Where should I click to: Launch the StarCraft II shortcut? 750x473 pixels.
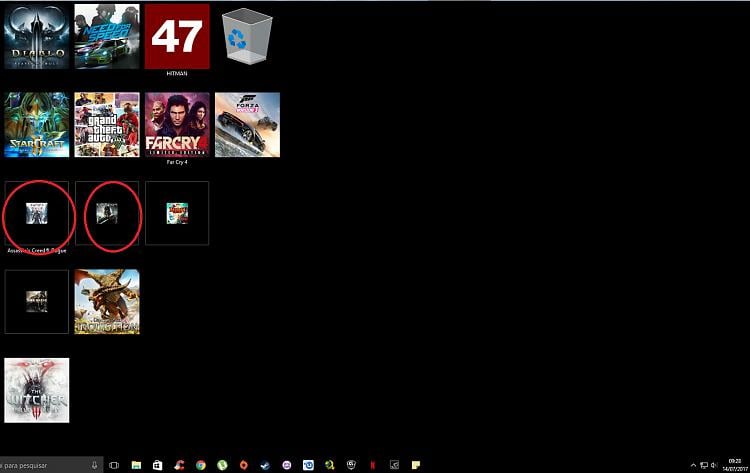(37, 125)
